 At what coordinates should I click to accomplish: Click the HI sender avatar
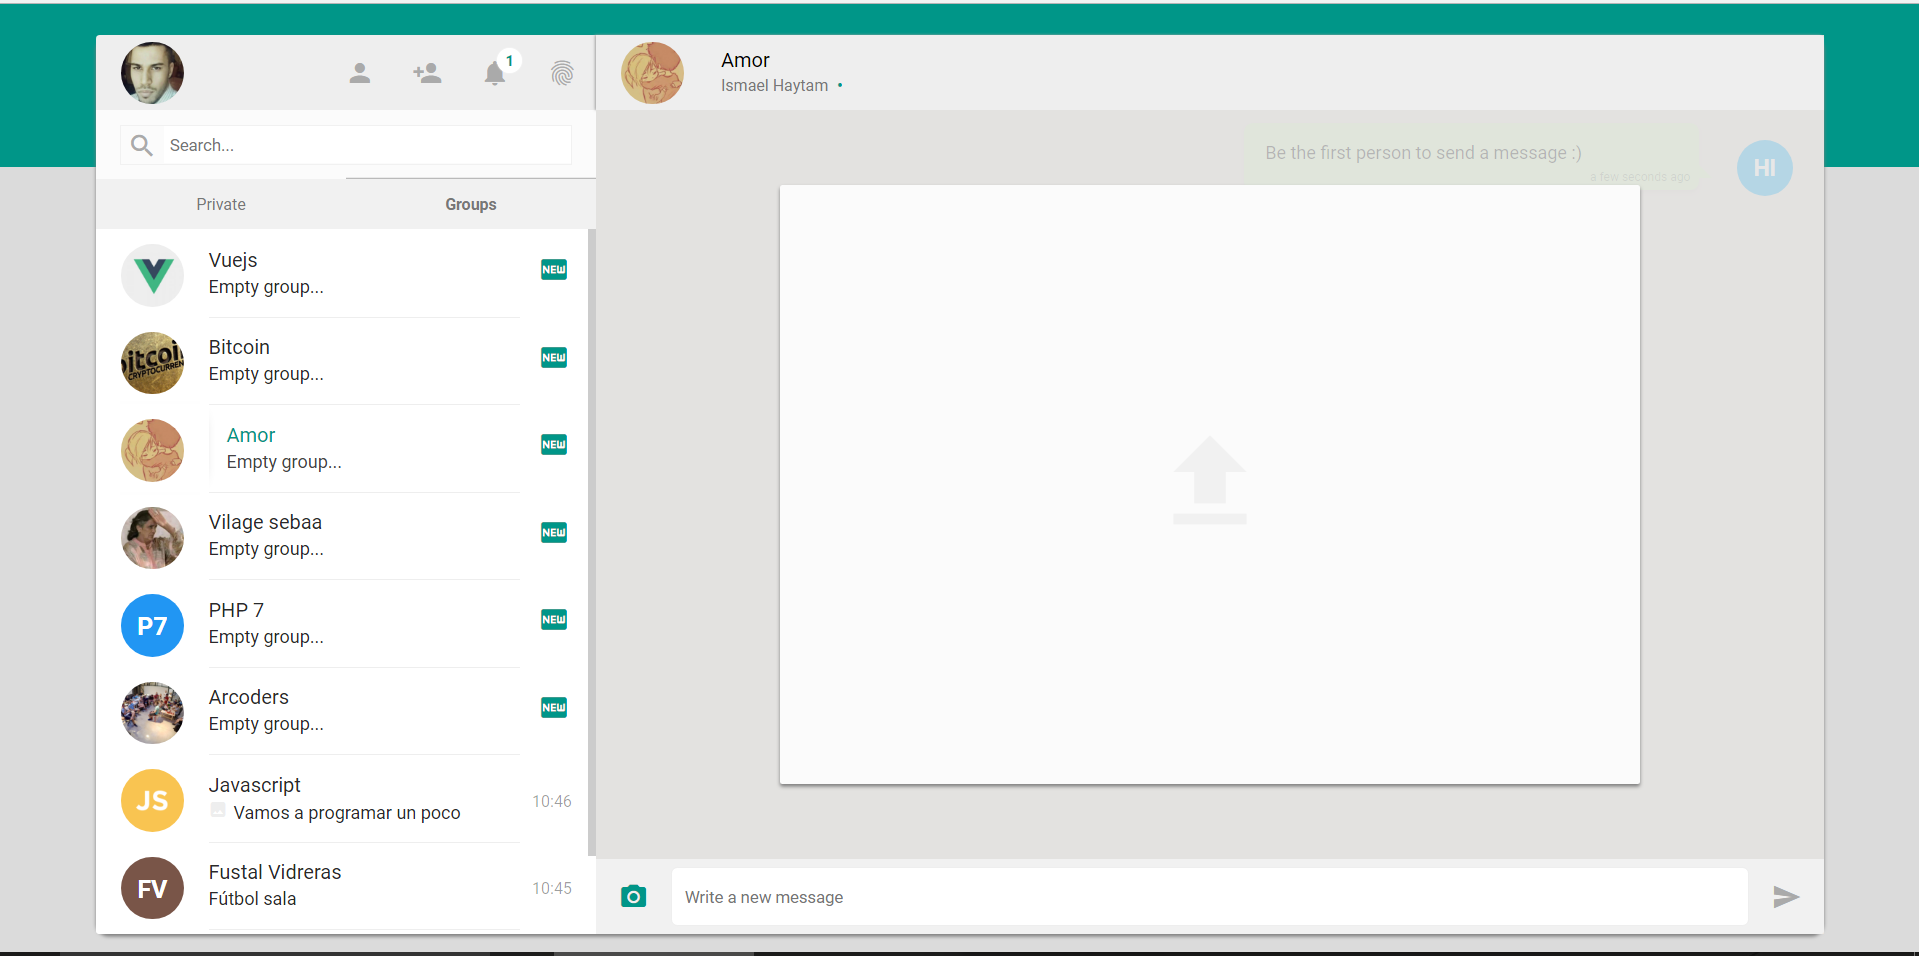1765,168
